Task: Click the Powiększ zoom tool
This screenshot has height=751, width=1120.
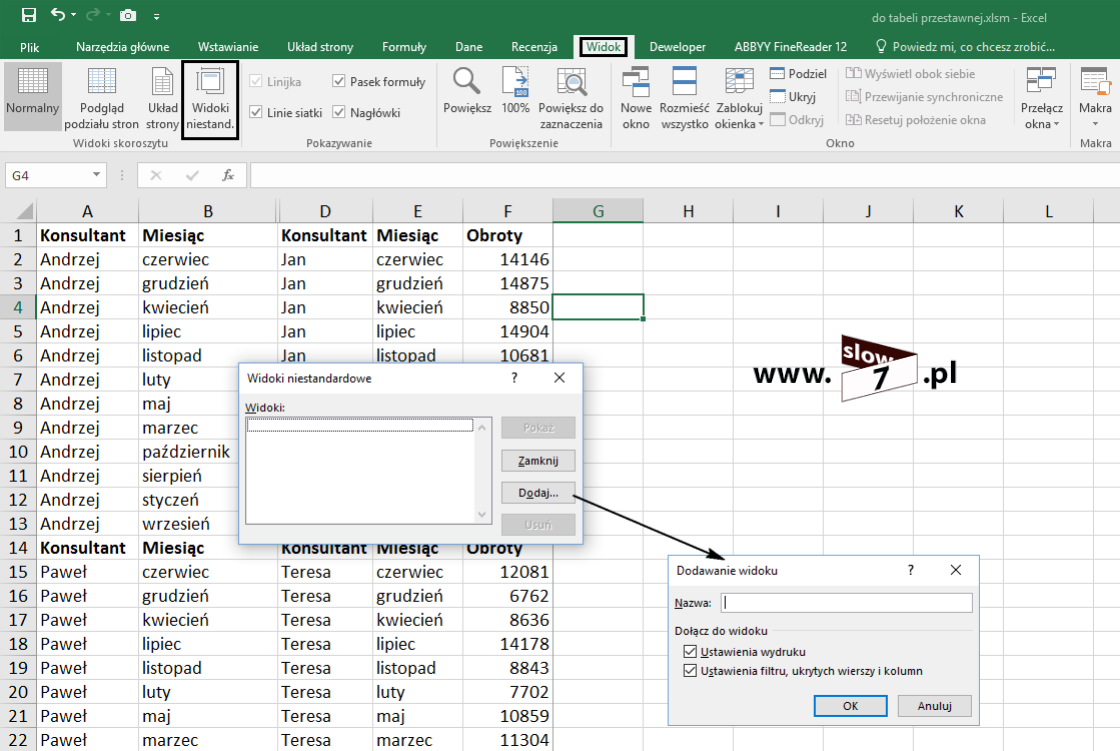Action: click(467, 91)
